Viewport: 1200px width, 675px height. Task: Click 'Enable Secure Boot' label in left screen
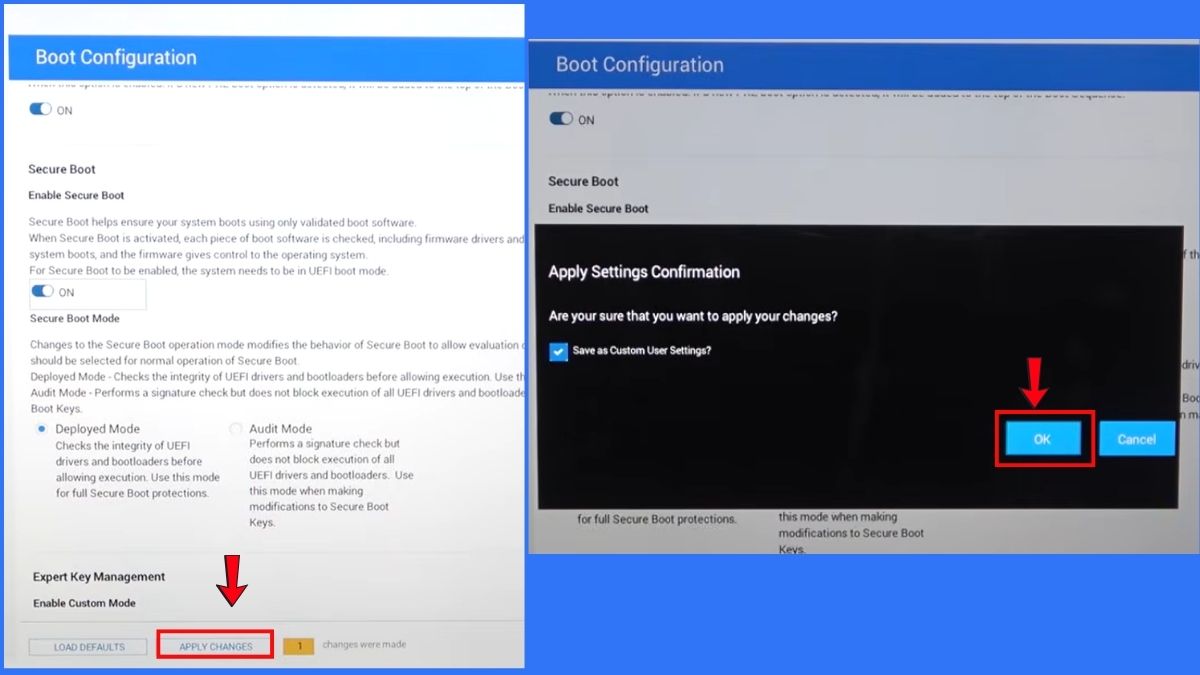76,195
